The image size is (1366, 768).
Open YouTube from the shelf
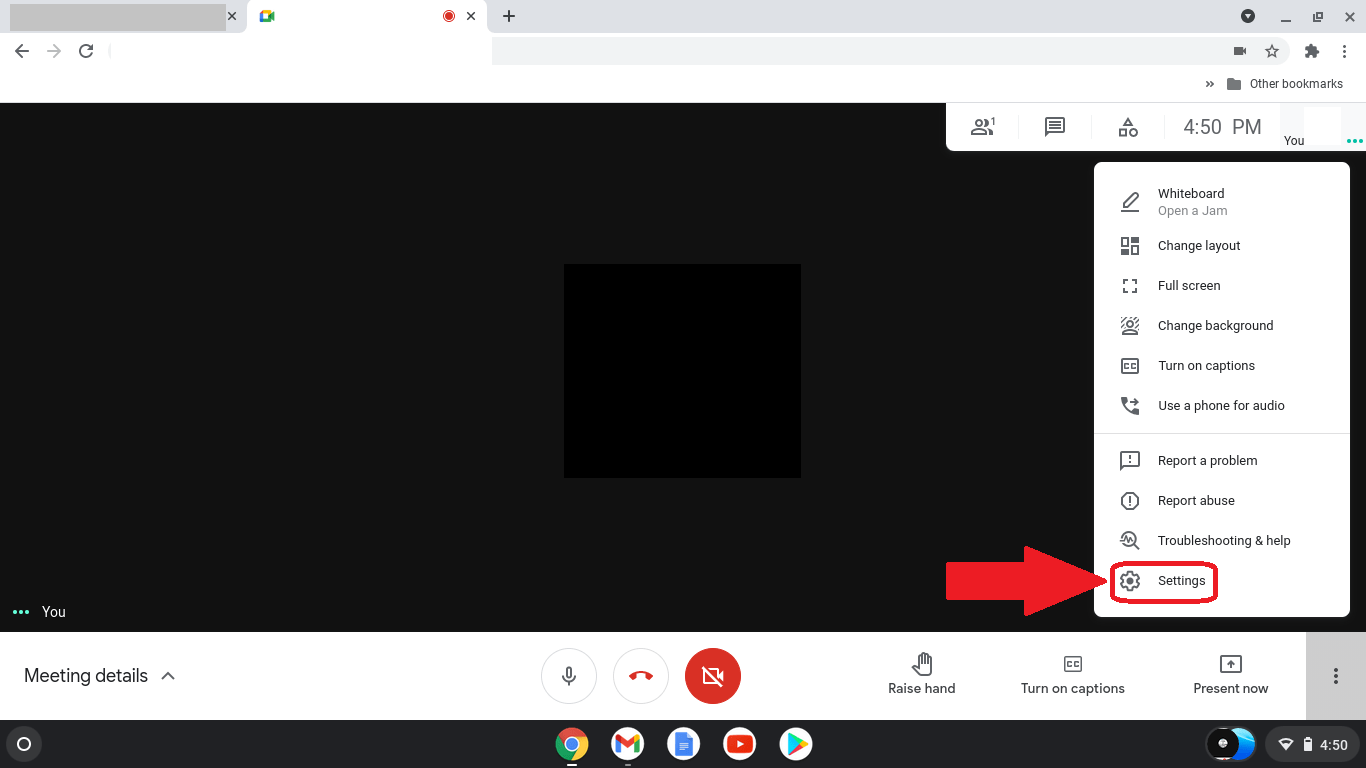pos(740,744)
